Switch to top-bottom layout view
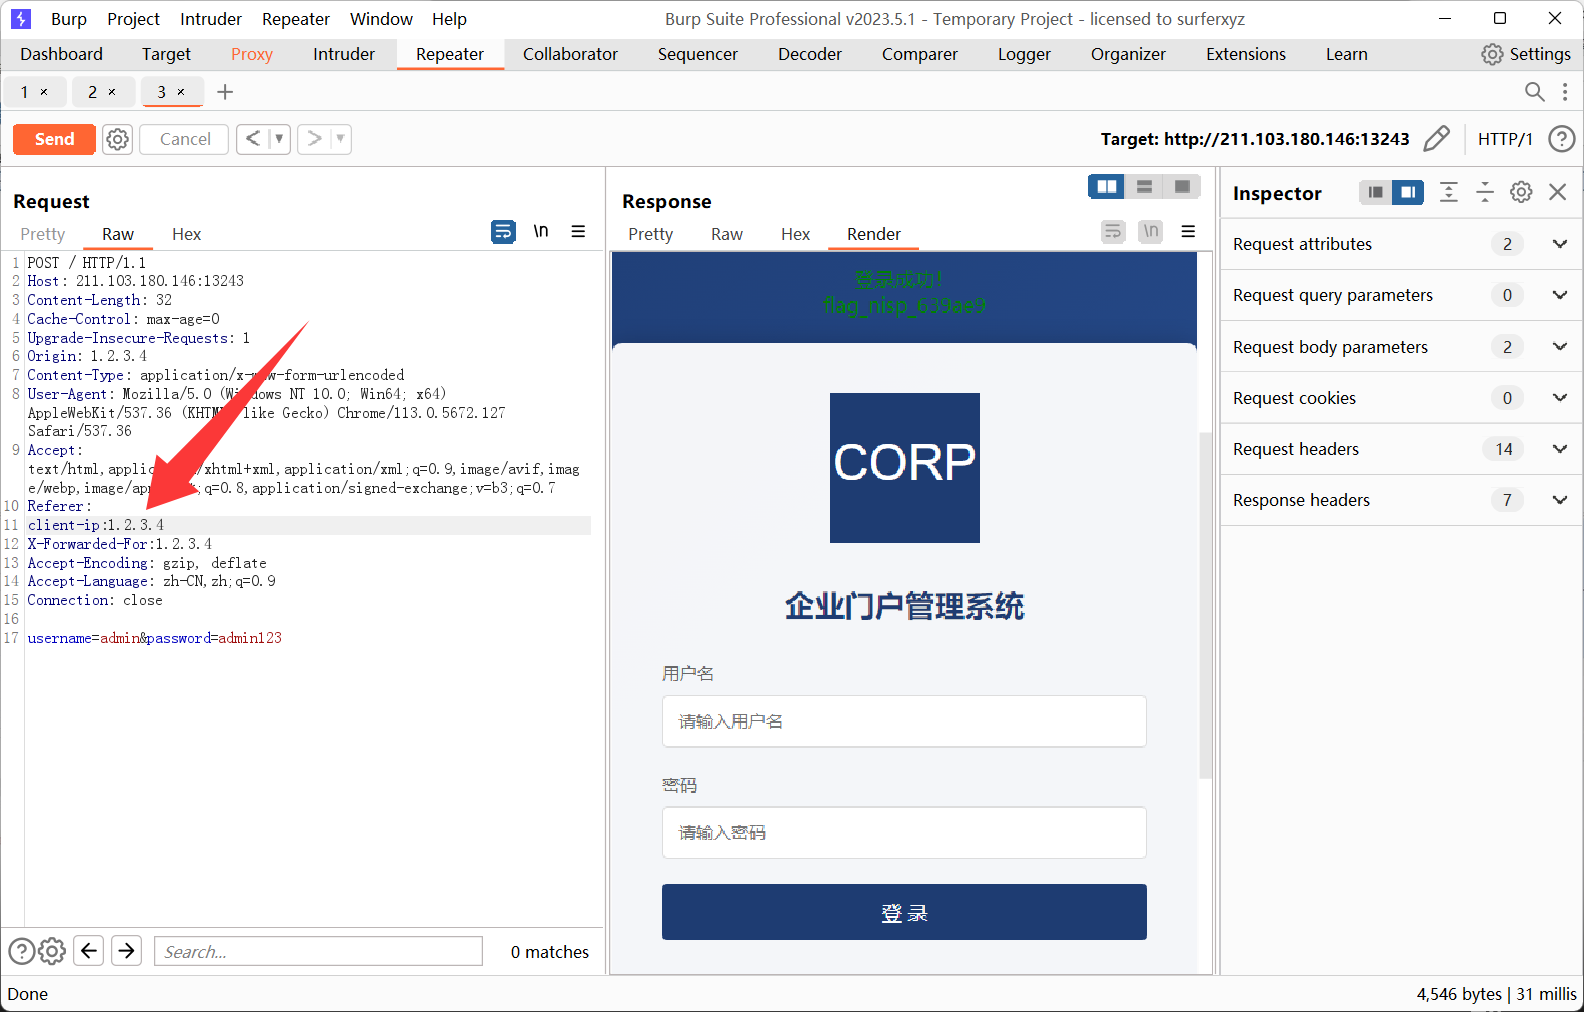This screenshot has height=1012, width=1584. click(x=1144, y=187)
